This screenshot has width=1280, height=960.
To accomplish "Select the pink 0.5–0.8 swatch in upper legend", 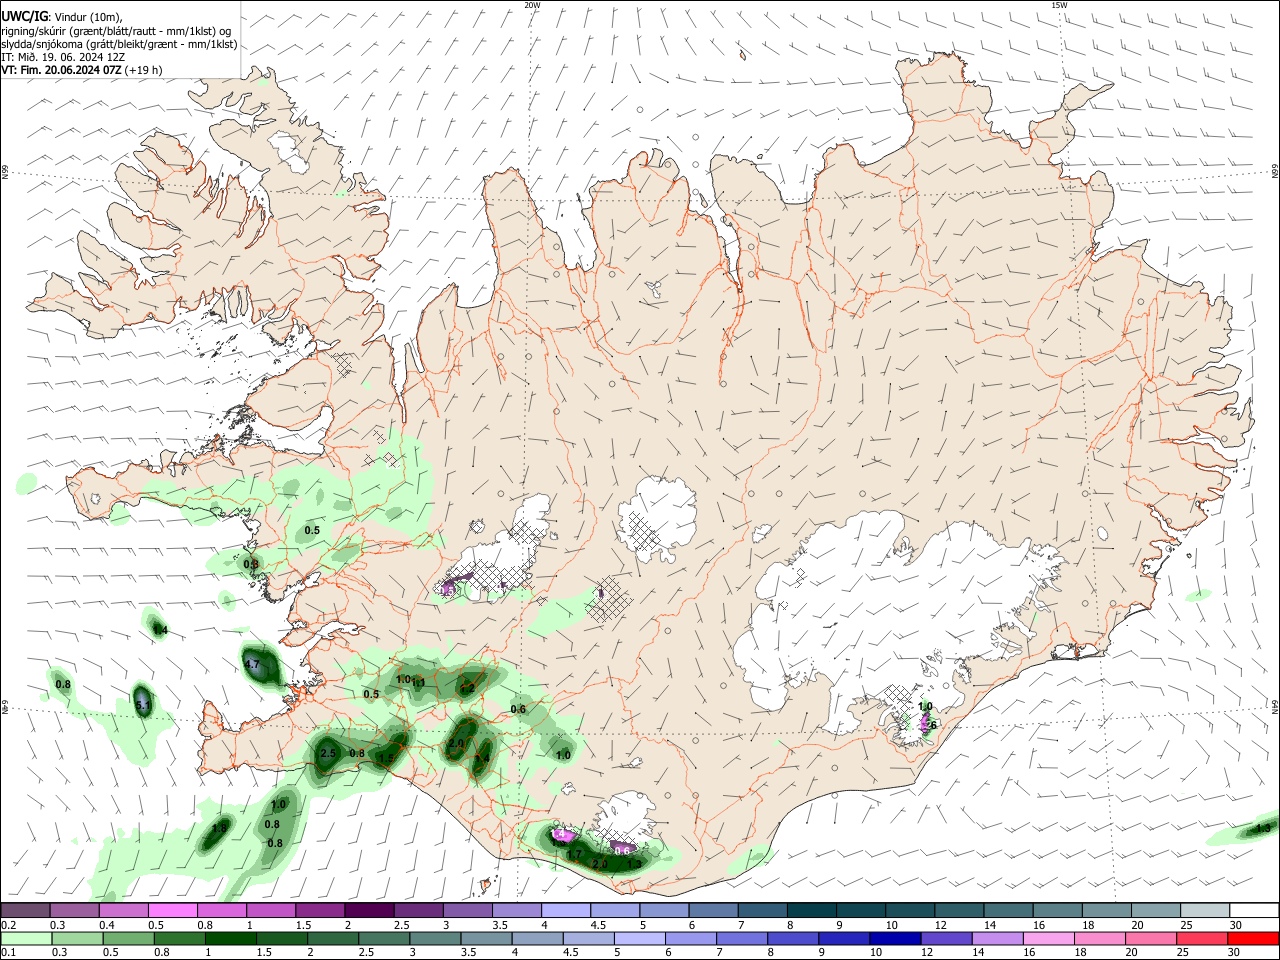I will point(173,910).
